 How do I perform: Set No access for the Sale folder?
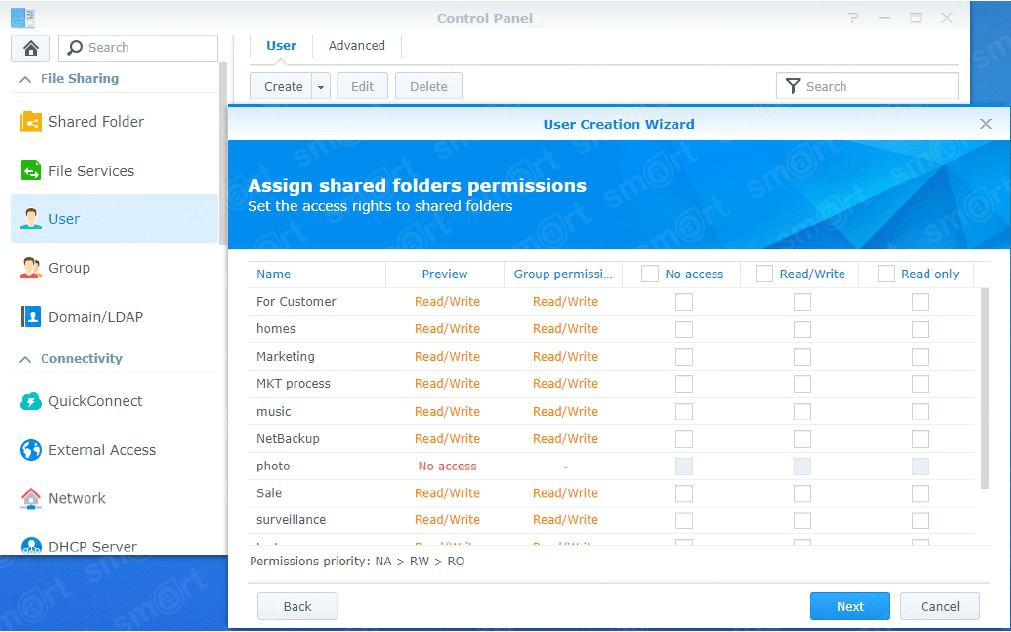pyautogui.click(x=683, y=493)
